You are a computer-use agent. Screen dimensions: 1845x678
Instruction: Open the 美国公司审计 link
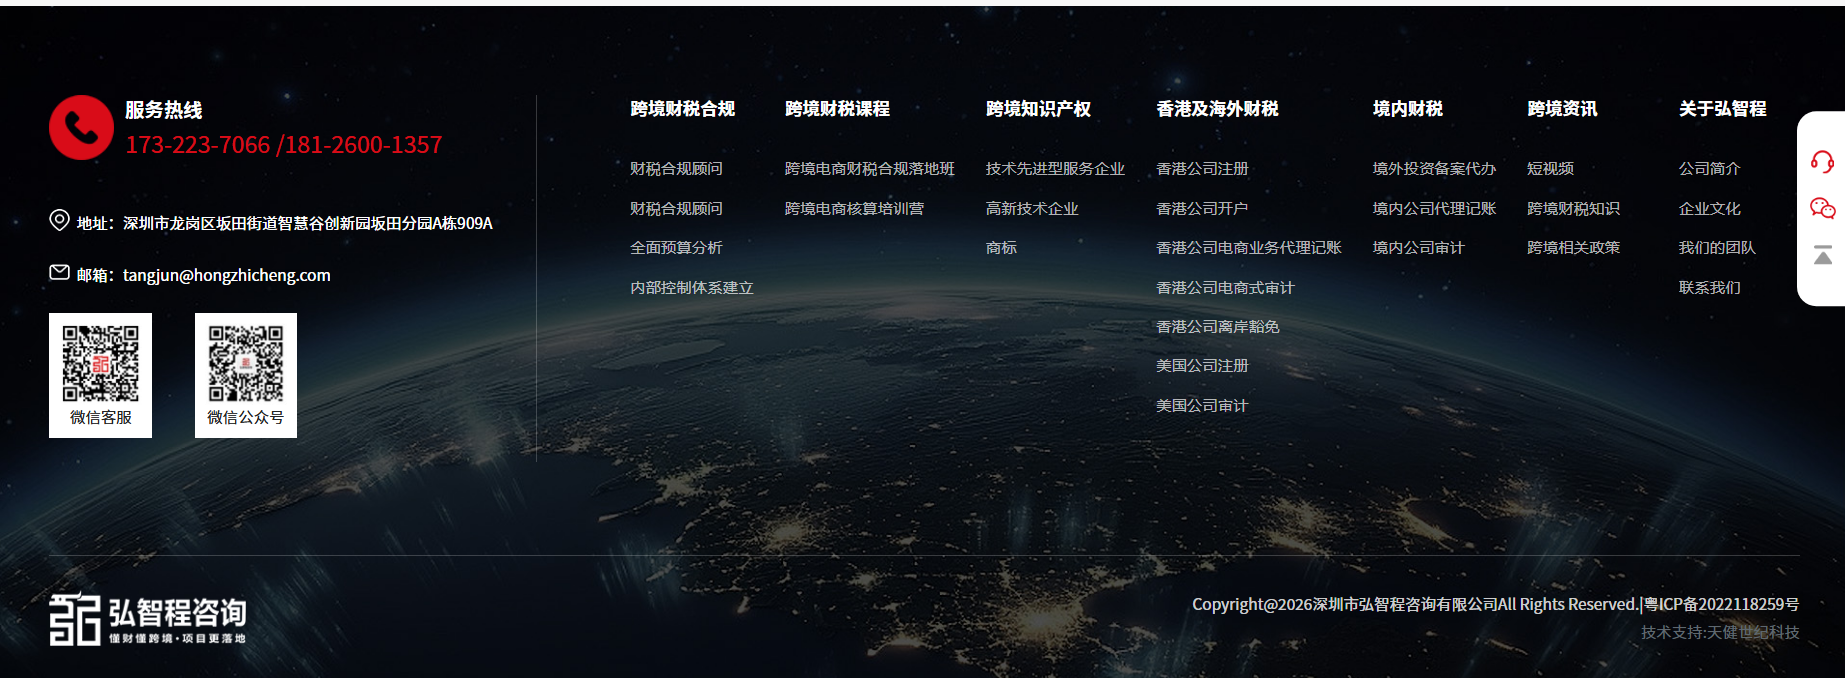pyautogui.click(x=1202, y=406)
